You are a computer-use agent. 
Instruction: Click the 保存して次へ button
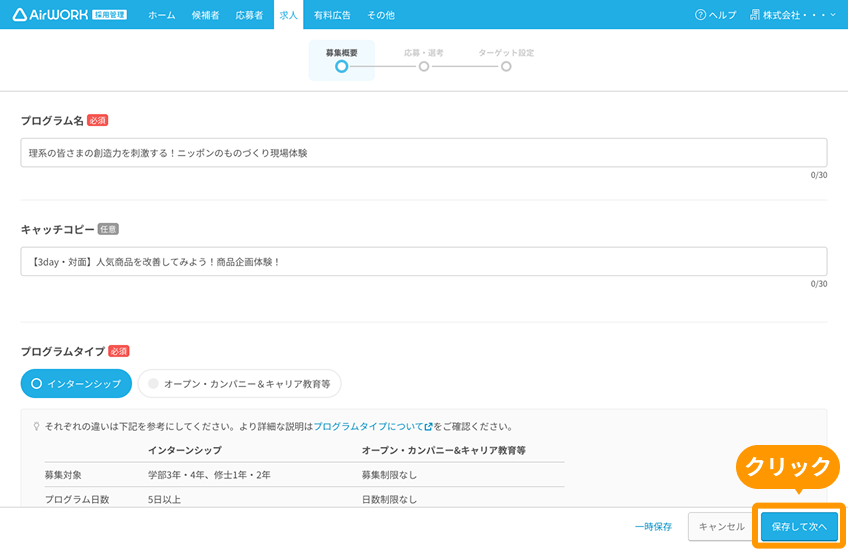tap(799, 527)
